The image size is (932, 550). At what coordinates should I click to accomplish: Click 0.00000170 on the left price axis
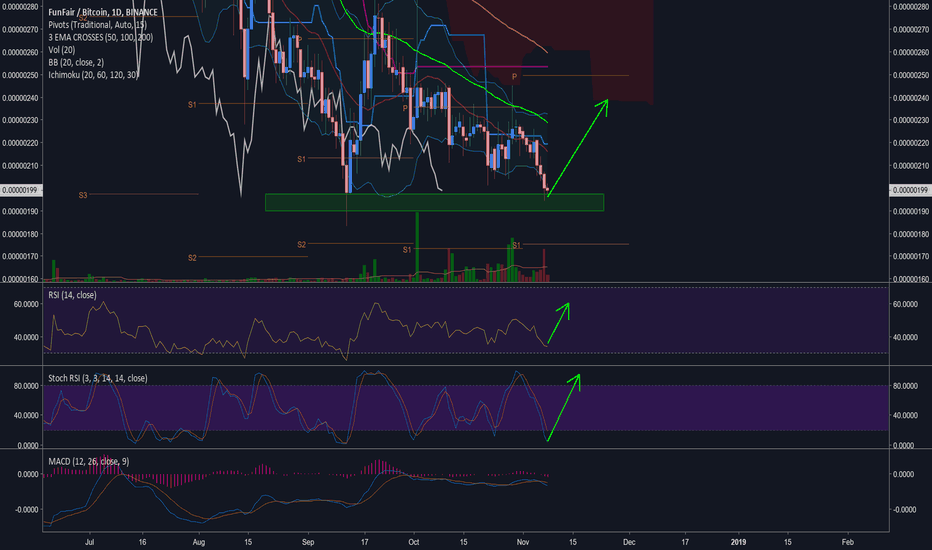tap(21, 257)
